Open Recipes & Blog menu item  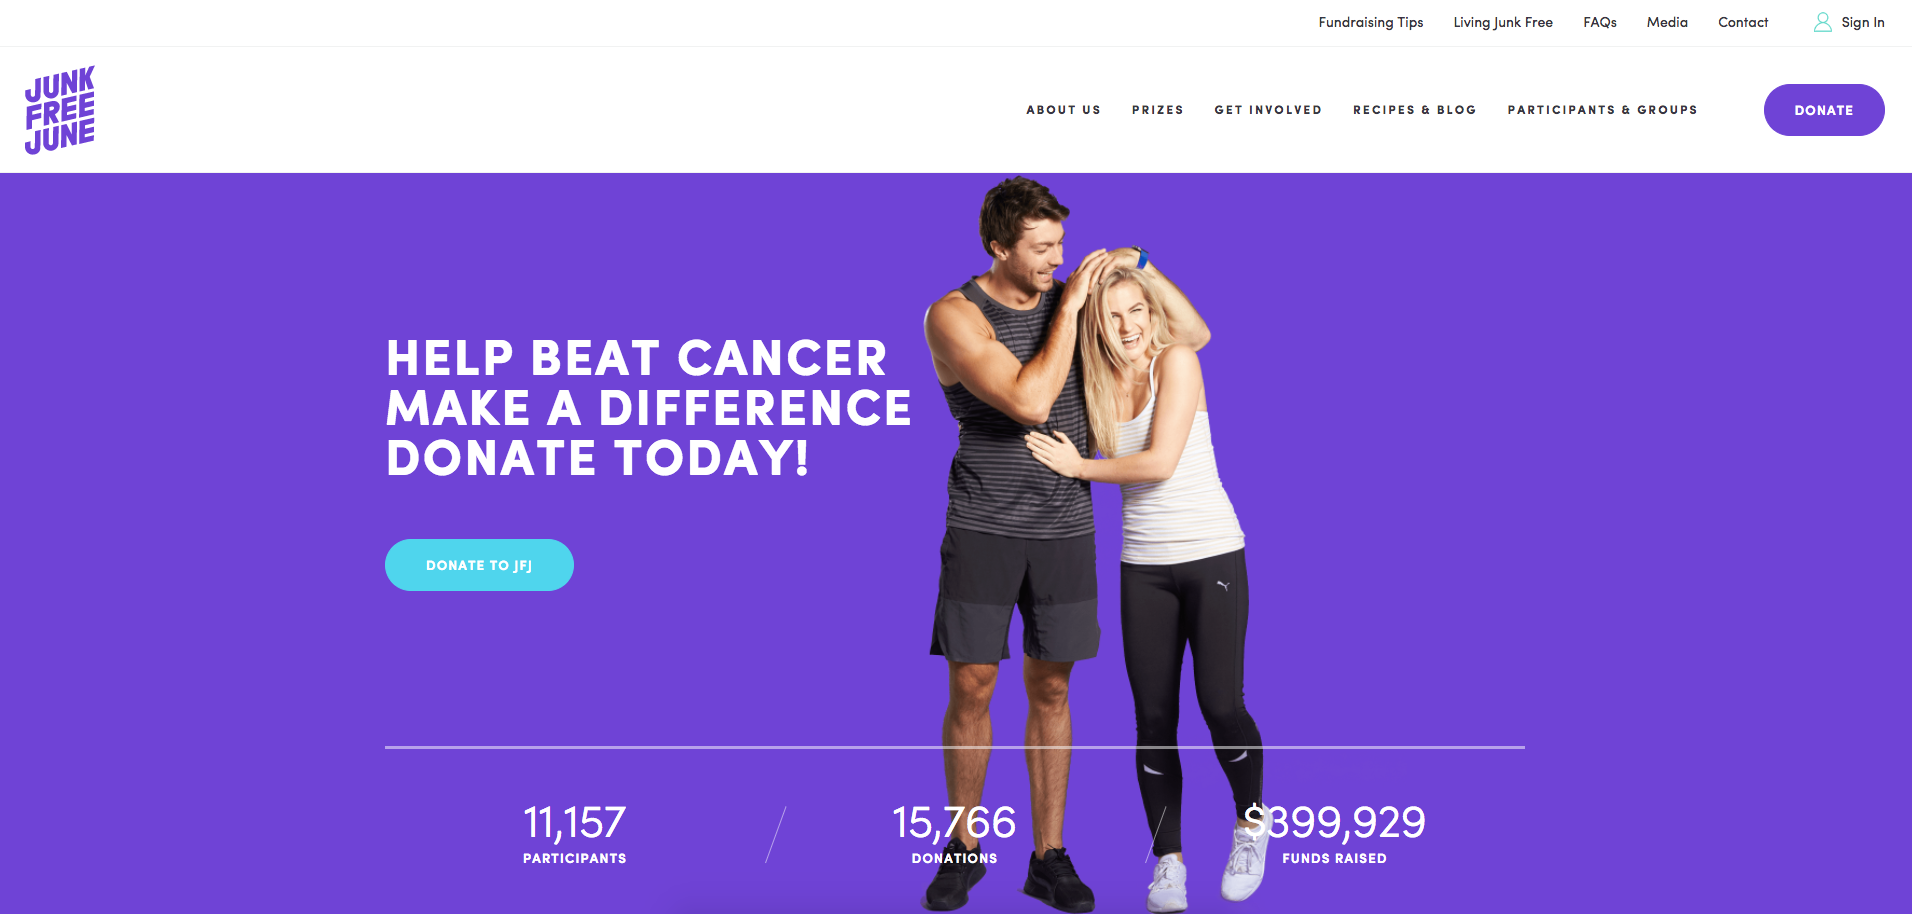point(1415,110)
